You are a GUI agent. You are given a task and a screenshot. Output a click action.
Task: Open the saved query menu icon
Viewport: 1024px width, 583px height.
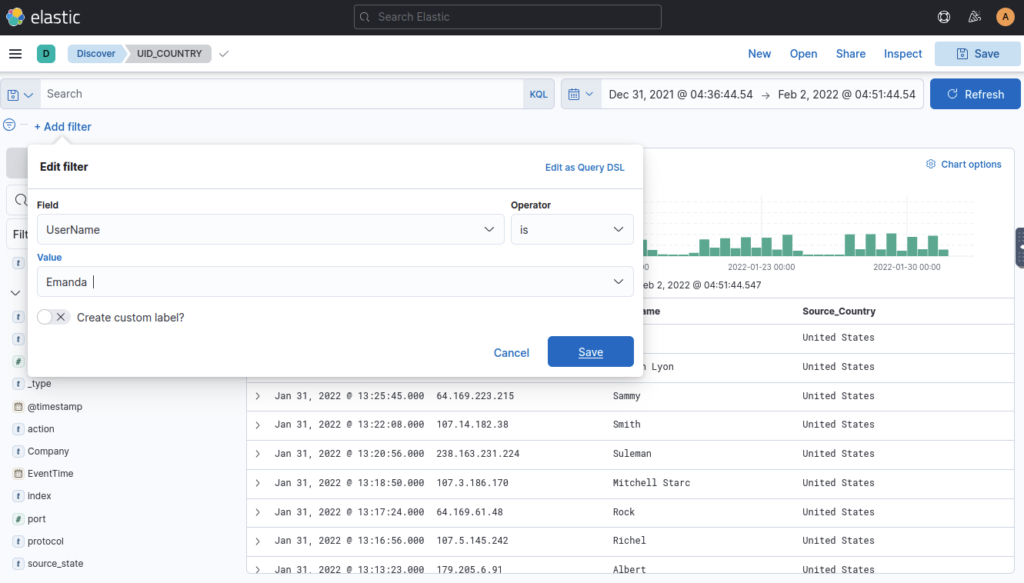point(20,95)
